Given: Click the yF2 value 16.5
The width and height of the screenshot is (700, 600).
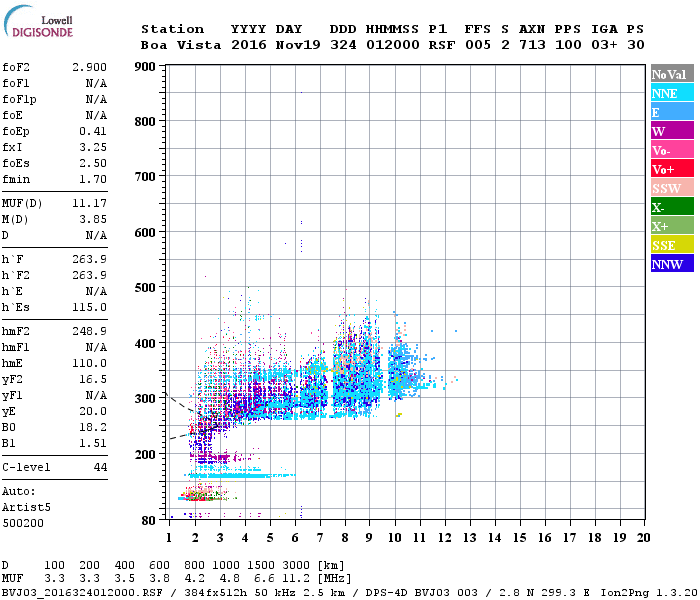Looking at the screenshot, I should click(93, 379).
